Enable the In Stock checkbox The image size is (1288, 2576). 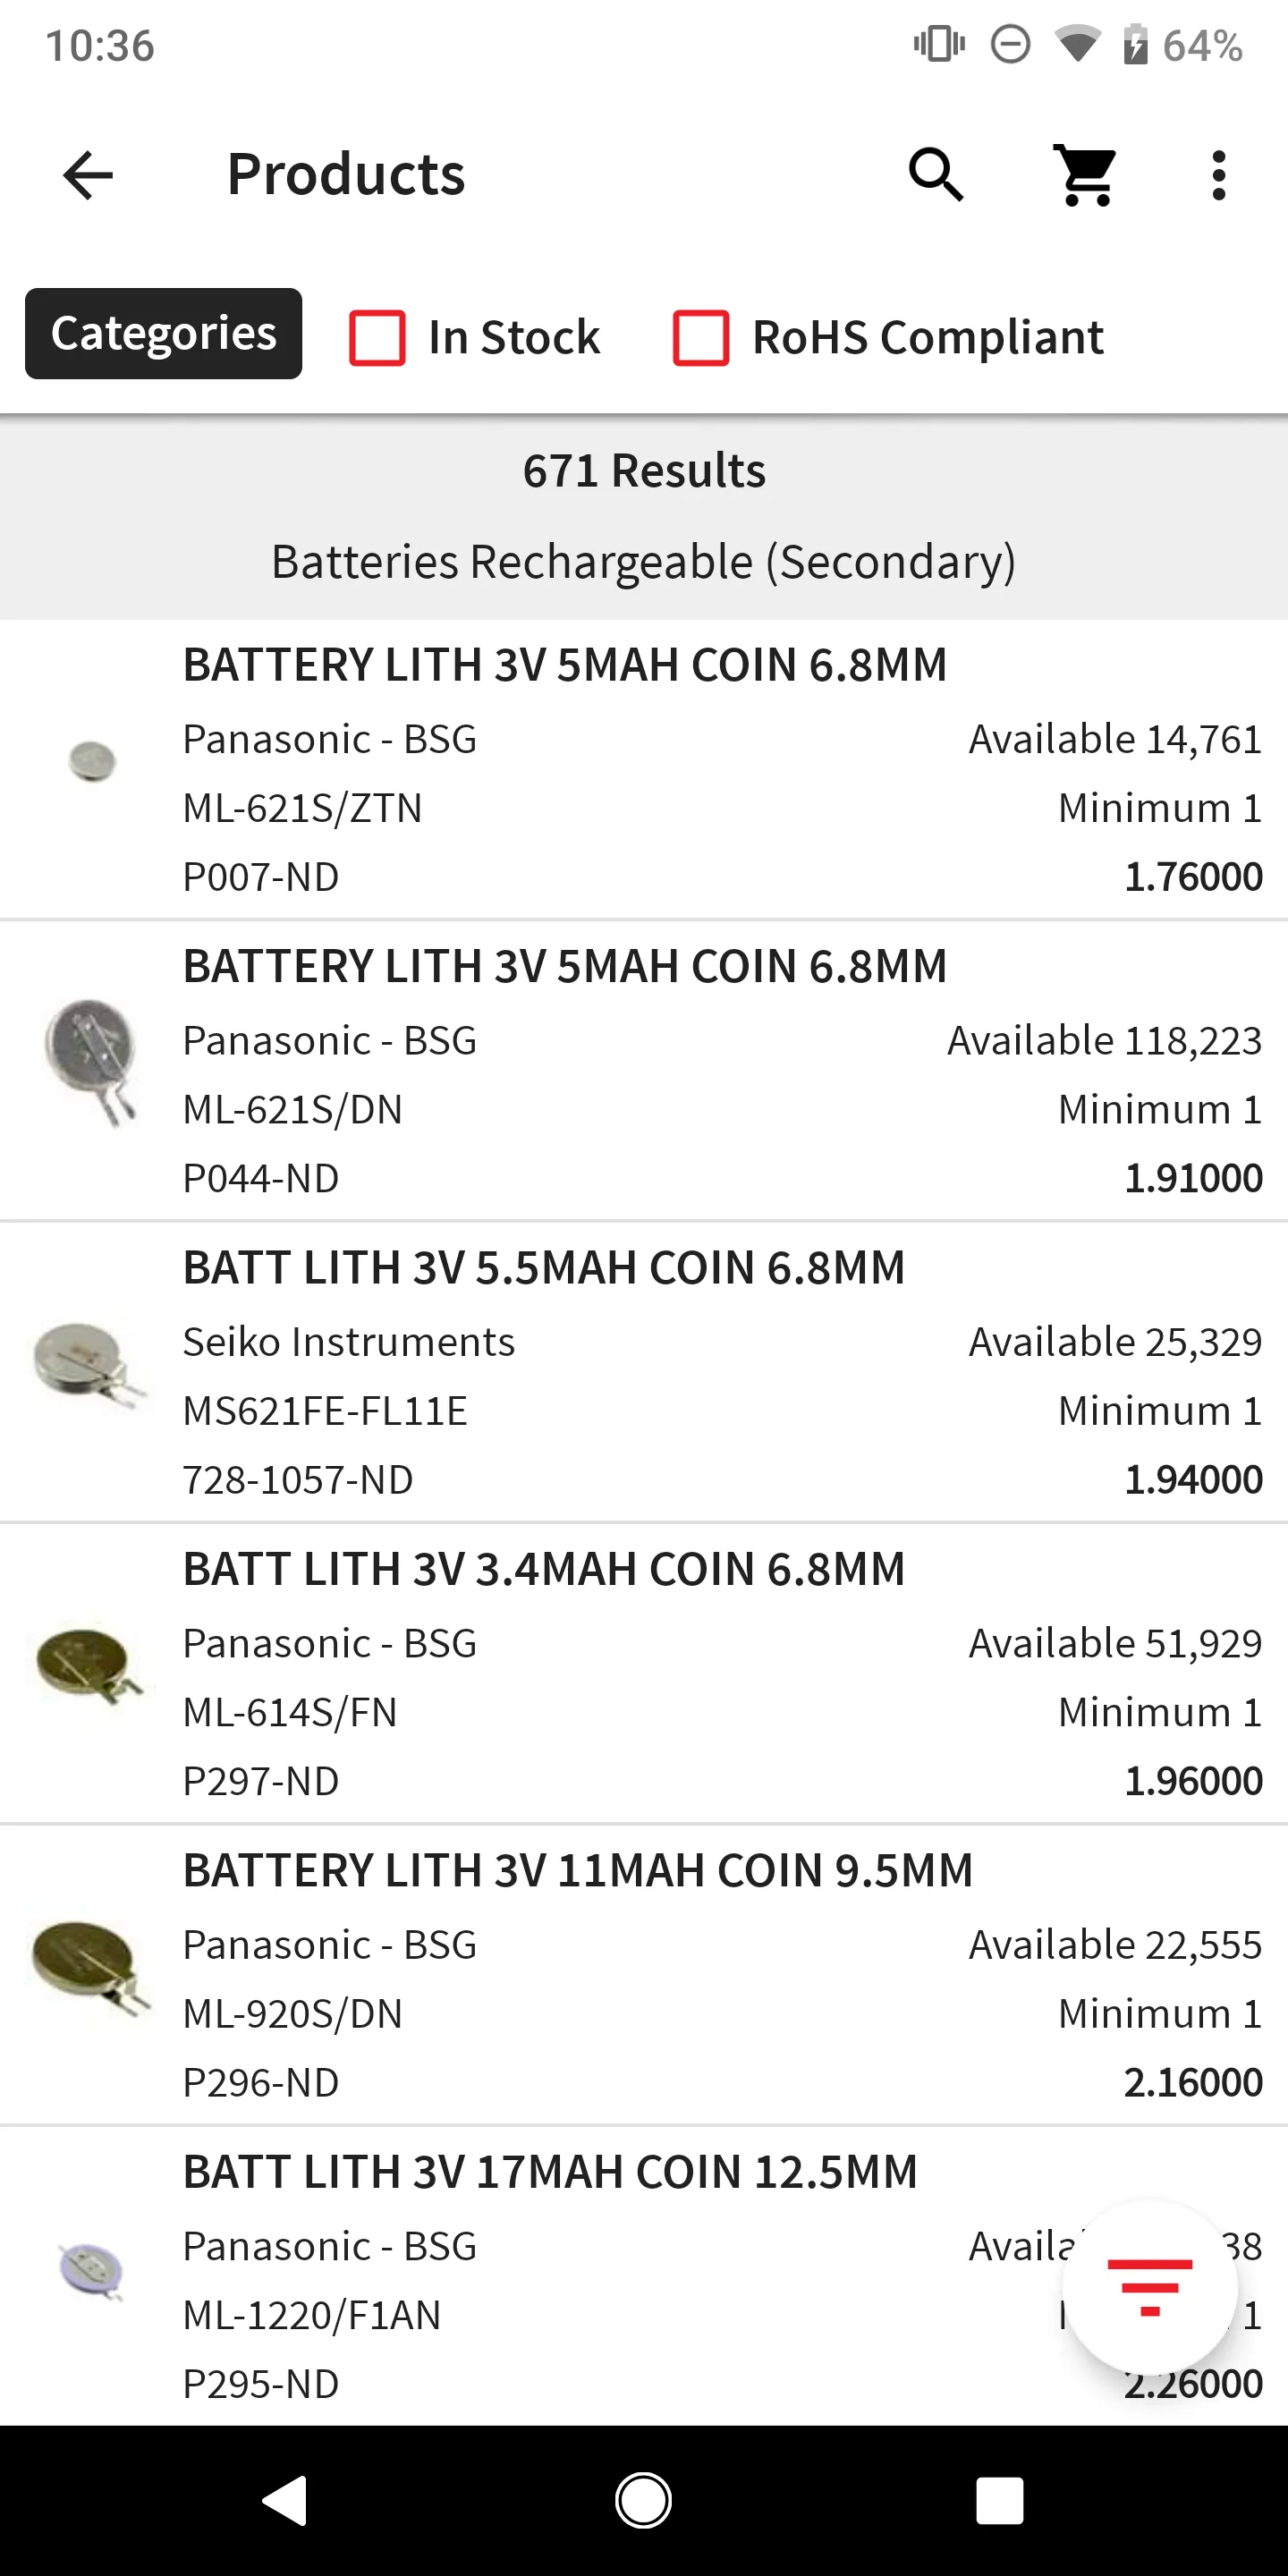point(377,337)
